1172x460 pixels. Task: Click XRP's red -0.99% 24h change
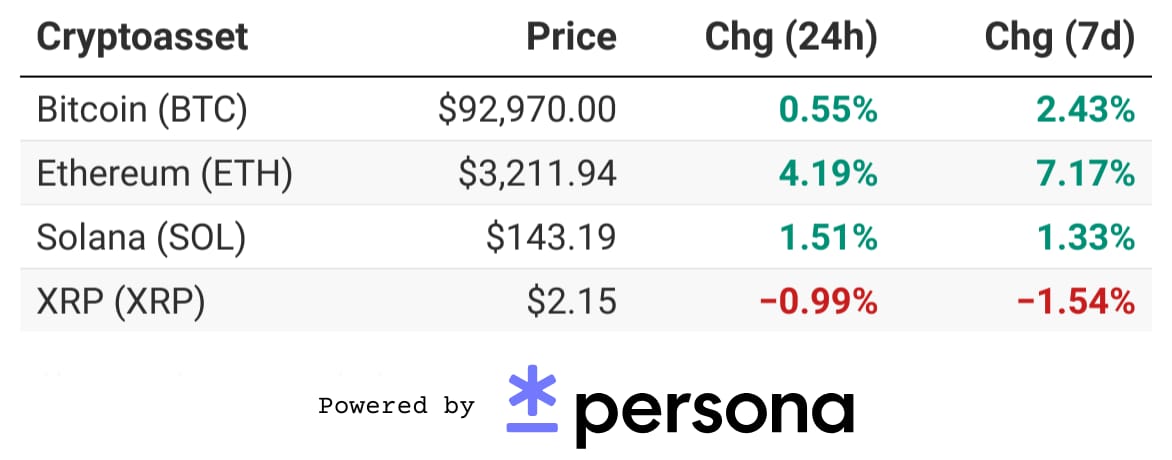pyautogui.click(x=818, y=302)
